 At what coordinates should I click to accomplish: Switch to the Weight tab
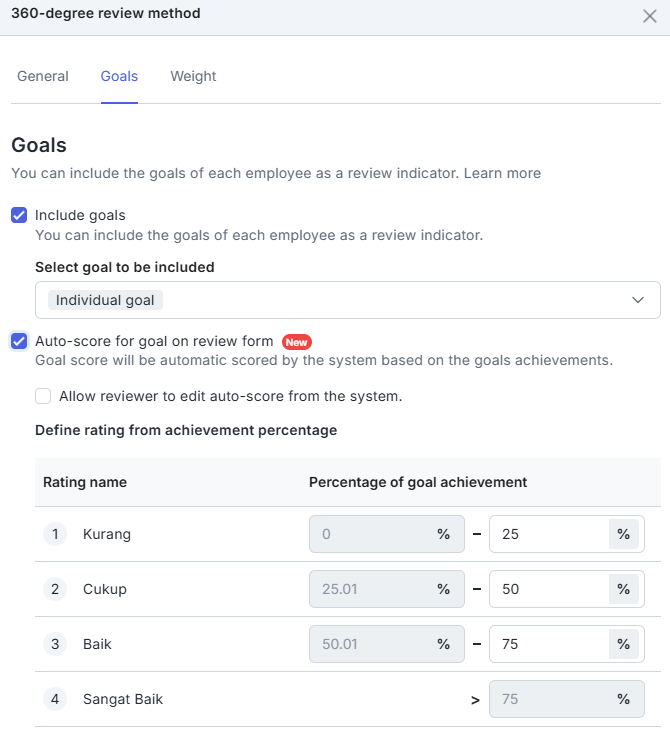[193, 76]
